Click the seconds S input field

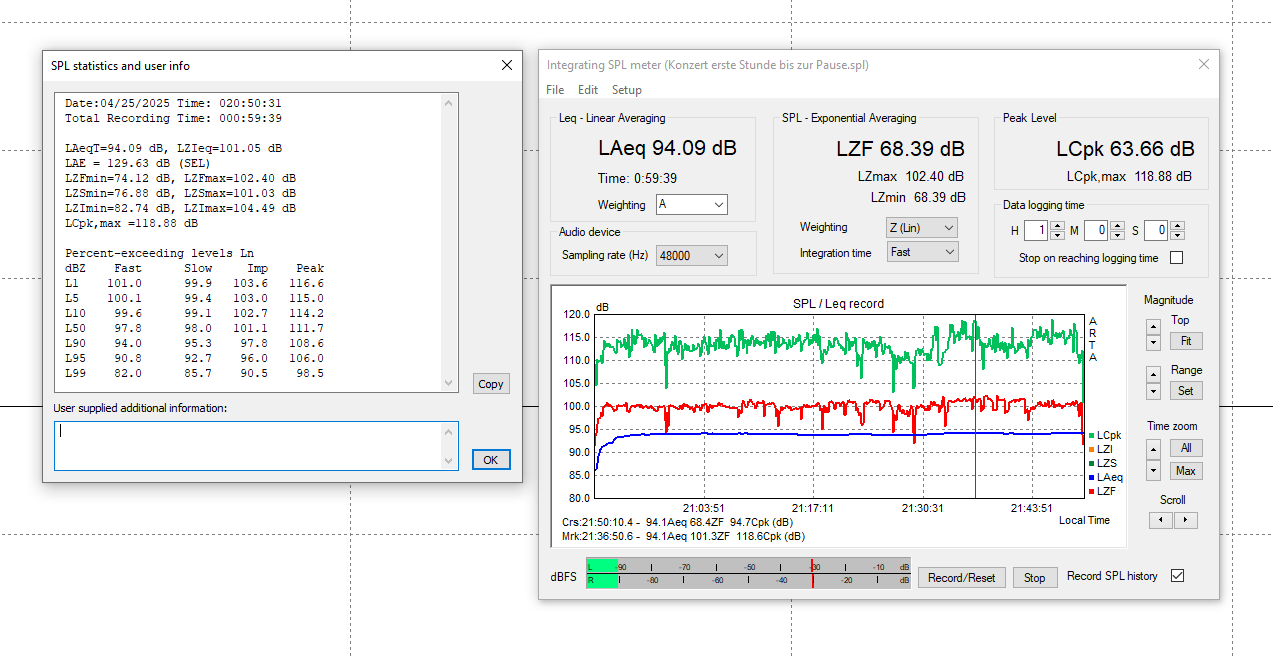click(1157, 231)
